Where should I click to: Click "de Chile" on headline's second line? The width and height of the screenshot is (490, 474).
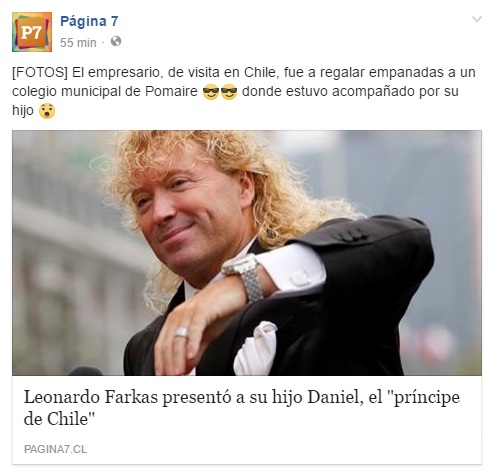pos(59,419)
